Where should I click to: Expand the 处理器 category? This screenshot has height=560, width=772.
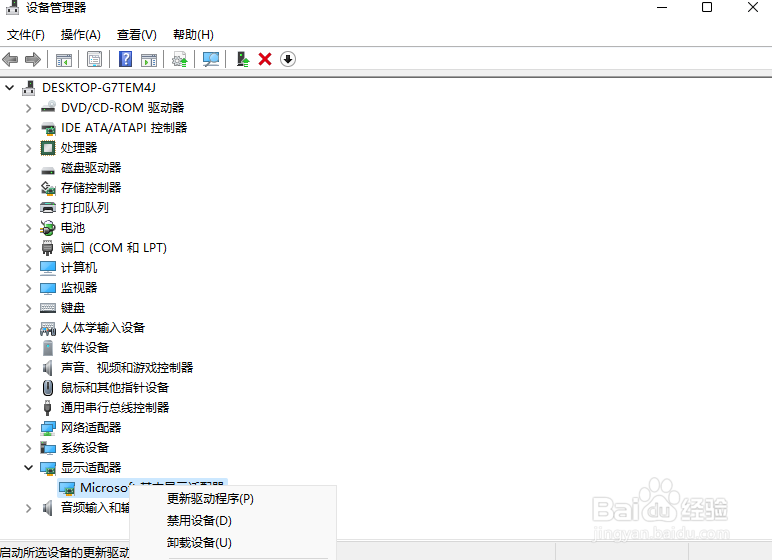(29, 148)
